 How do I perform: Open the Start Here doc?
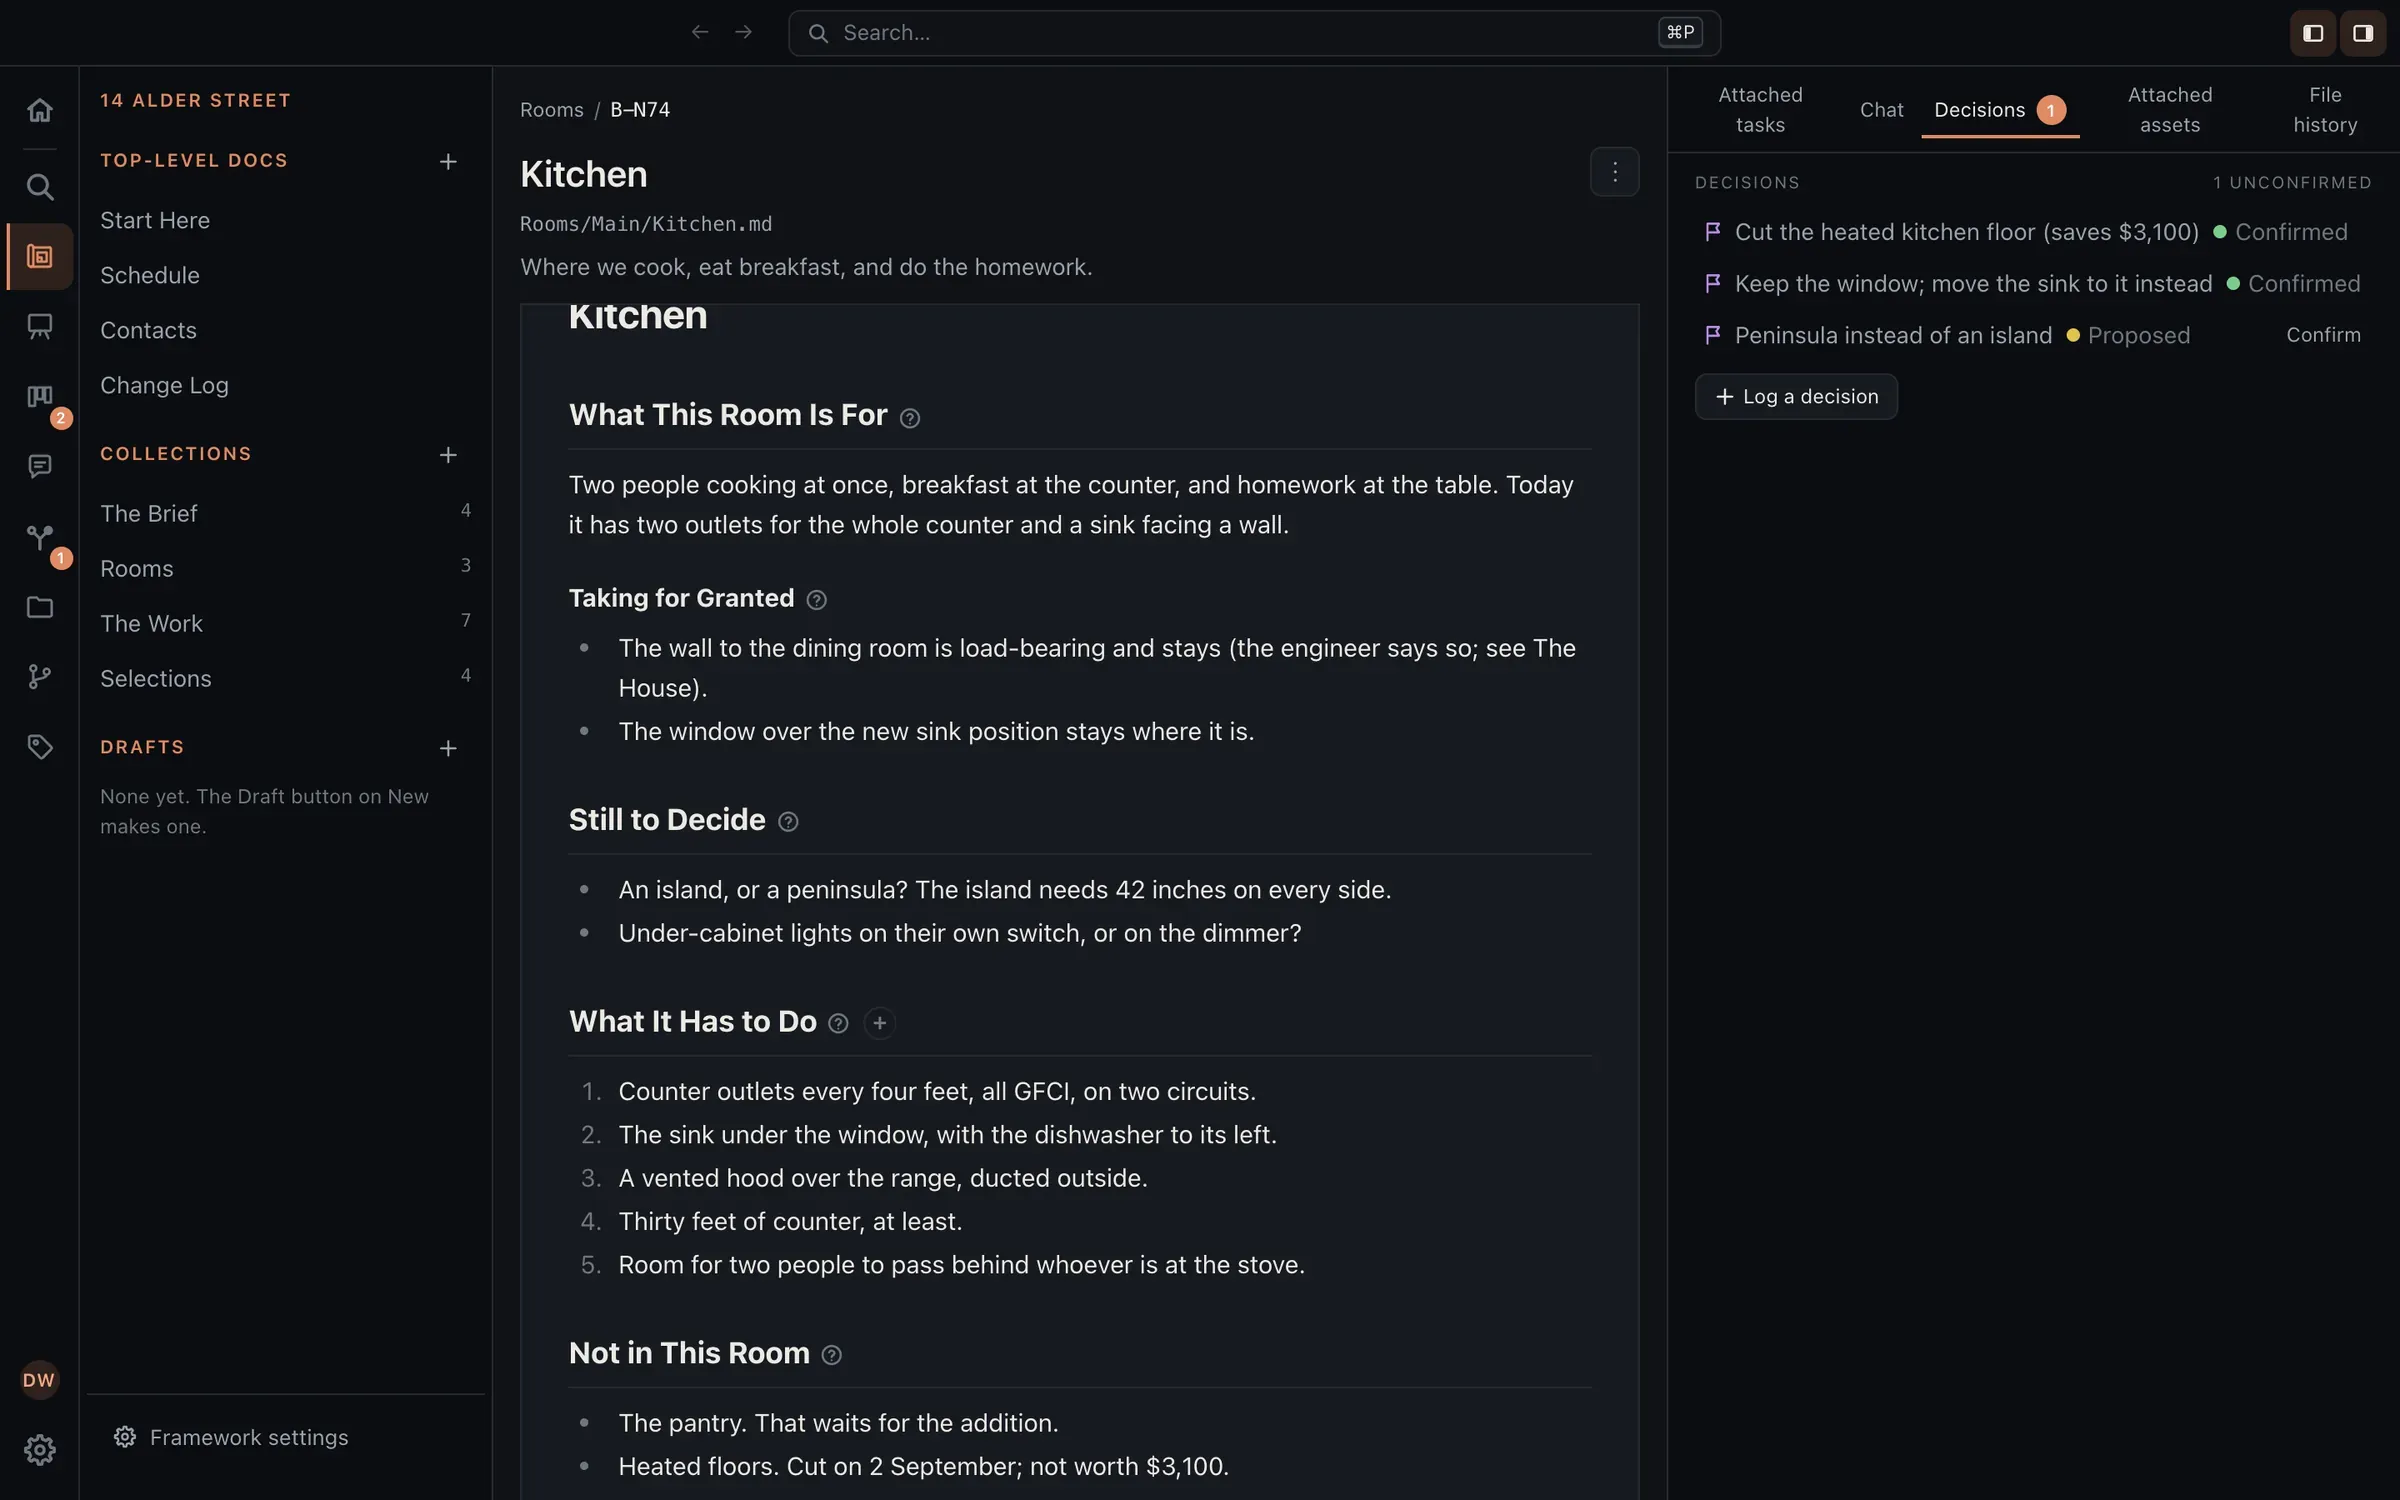(155, 220)
